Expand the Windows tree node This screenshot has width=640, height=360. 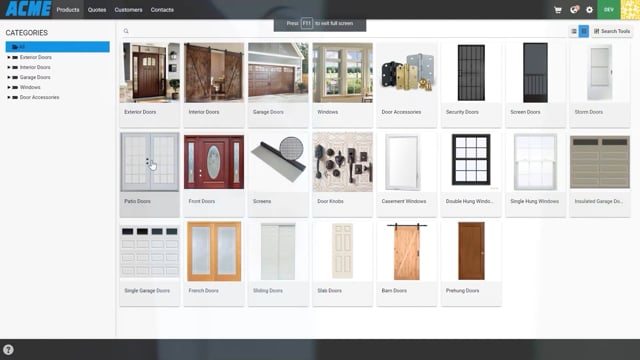pos(9,87)
